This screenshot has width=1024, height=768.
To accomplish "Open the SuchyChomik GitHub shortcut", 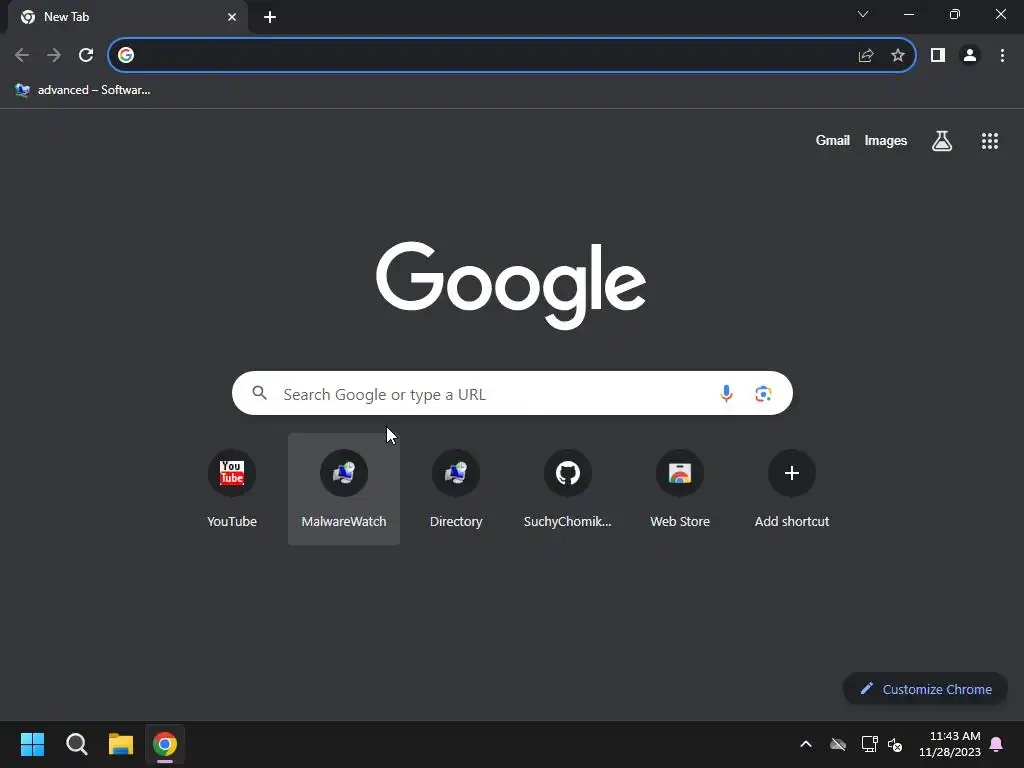I will pos(568,488).
